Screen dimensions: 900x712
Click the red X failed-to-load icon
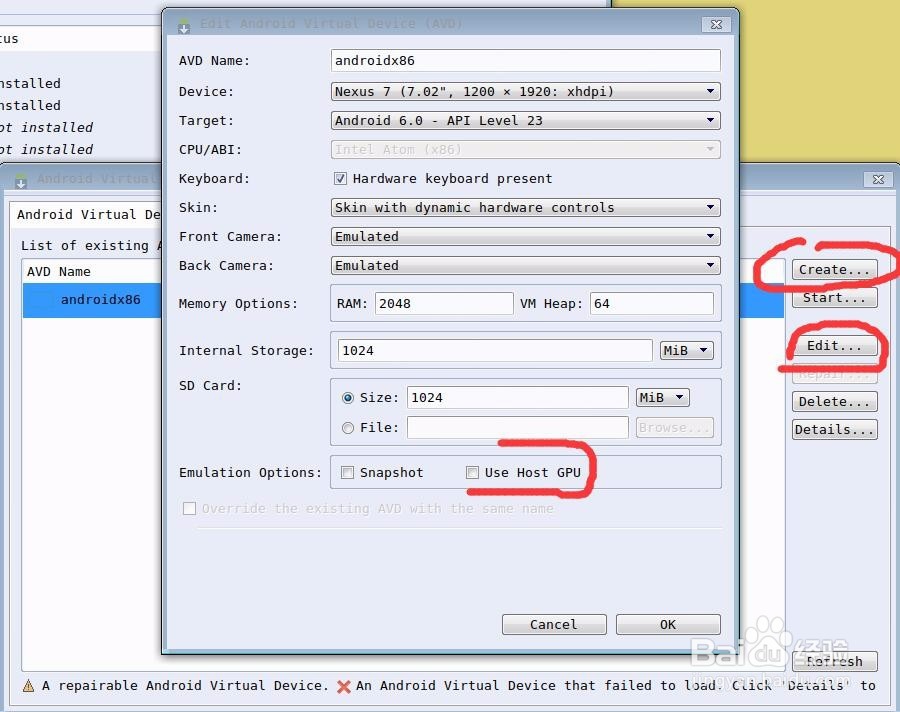[x=344, y=686]
